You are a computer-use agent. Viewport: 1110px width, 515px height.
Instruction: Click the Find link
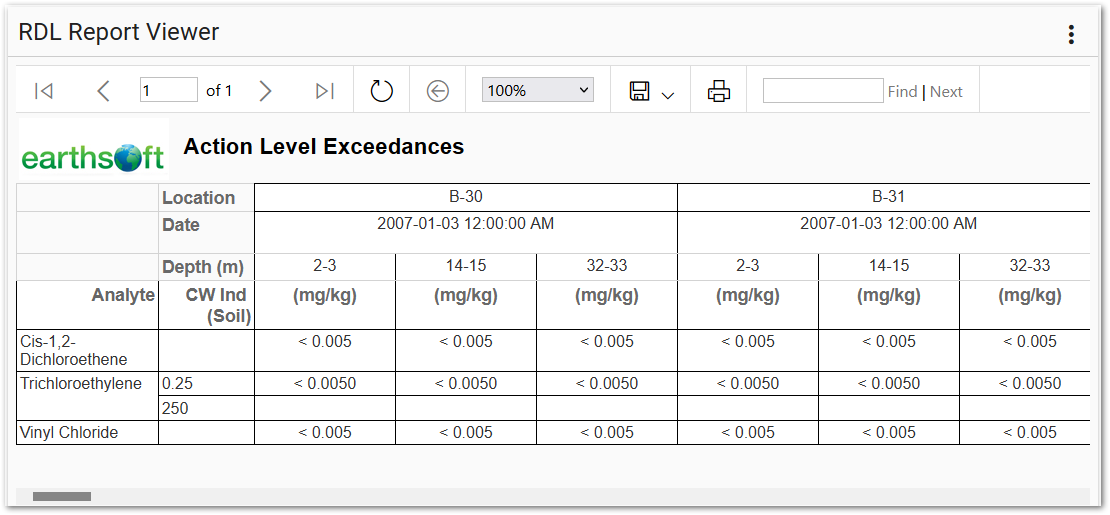902,91
